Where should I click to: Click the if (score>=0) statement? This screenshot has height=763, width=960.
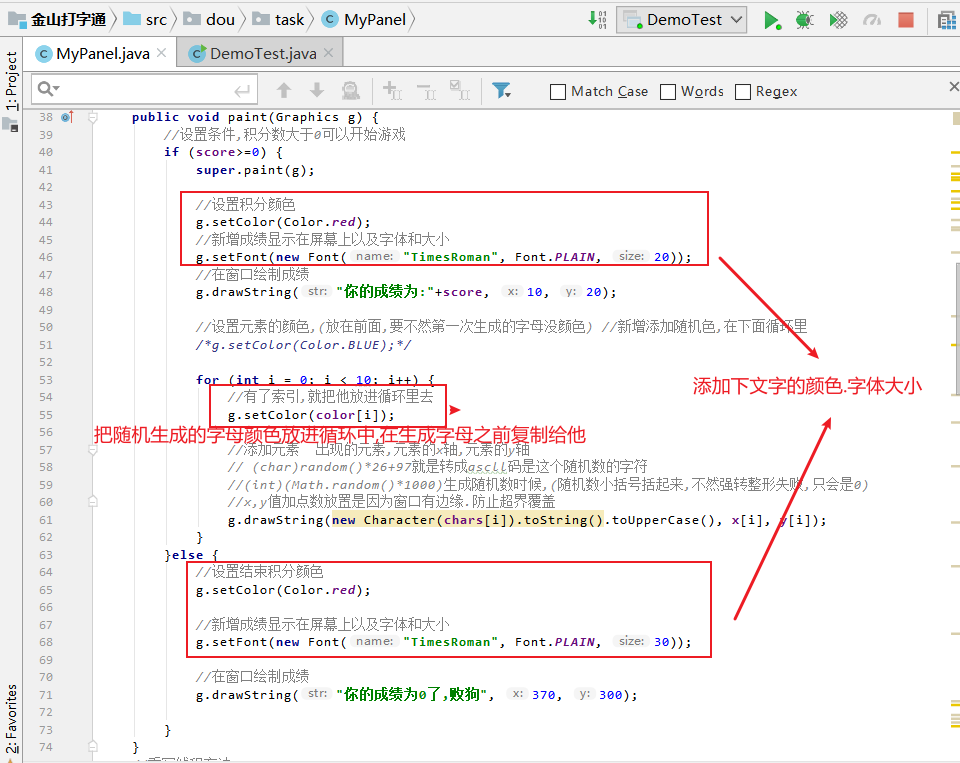(223, 152)
